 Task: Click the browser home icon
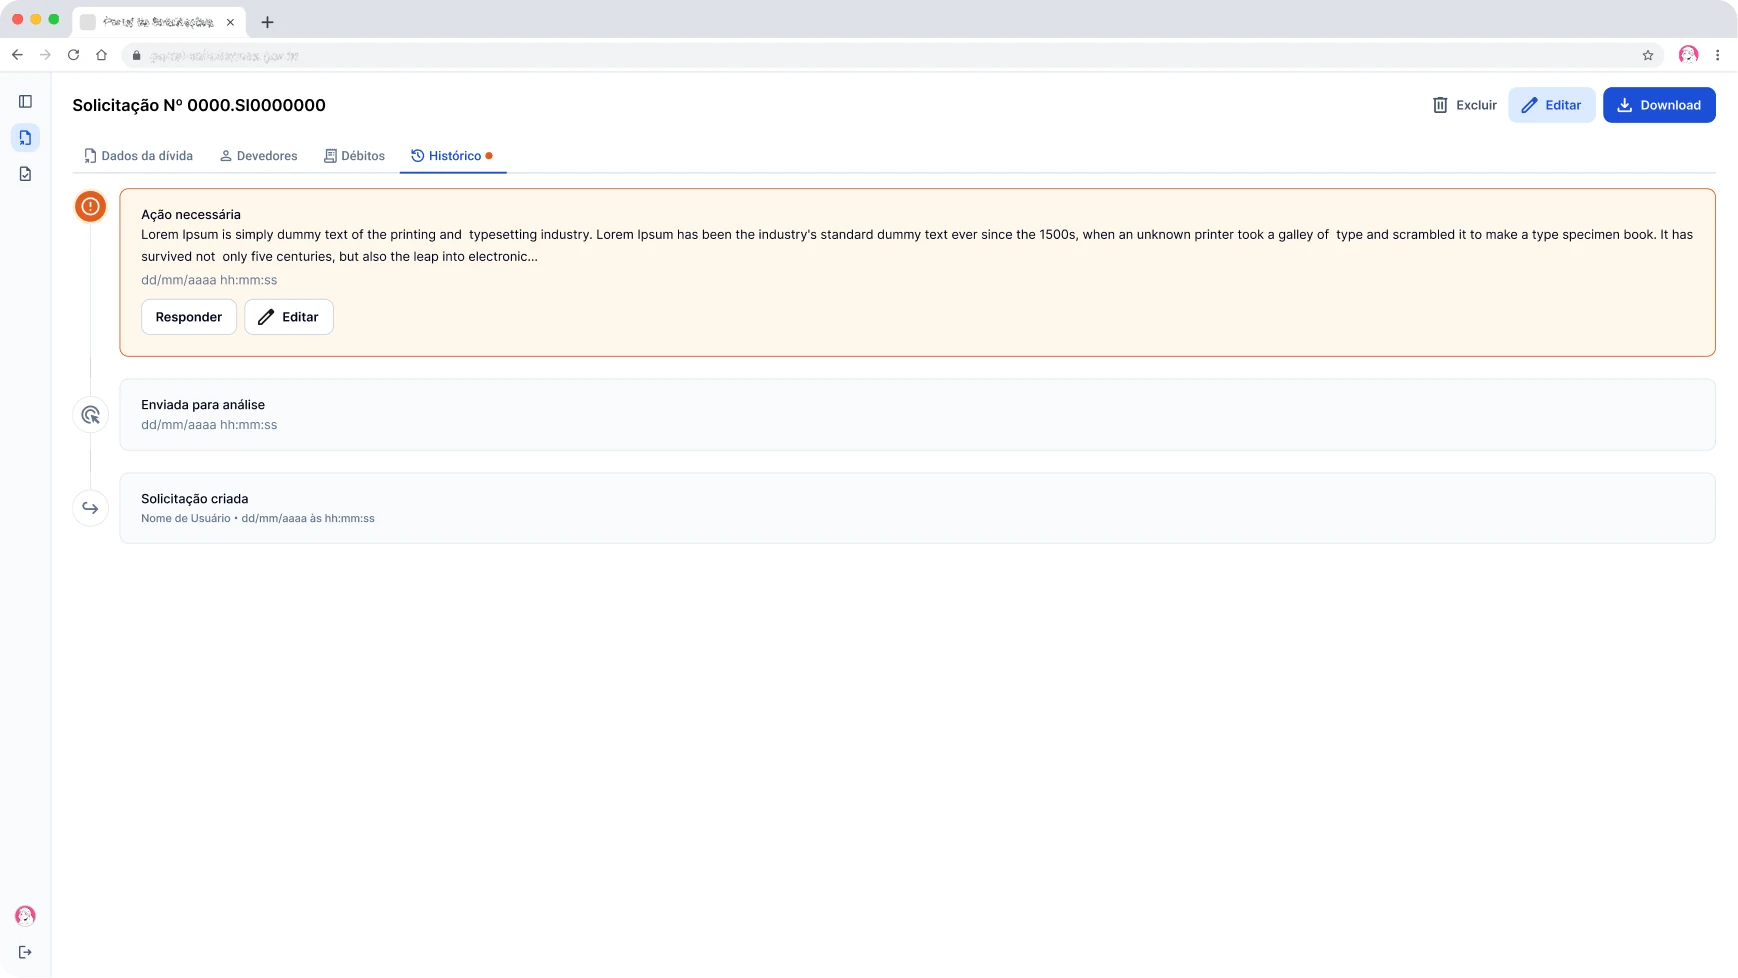(x=101, y=55)
